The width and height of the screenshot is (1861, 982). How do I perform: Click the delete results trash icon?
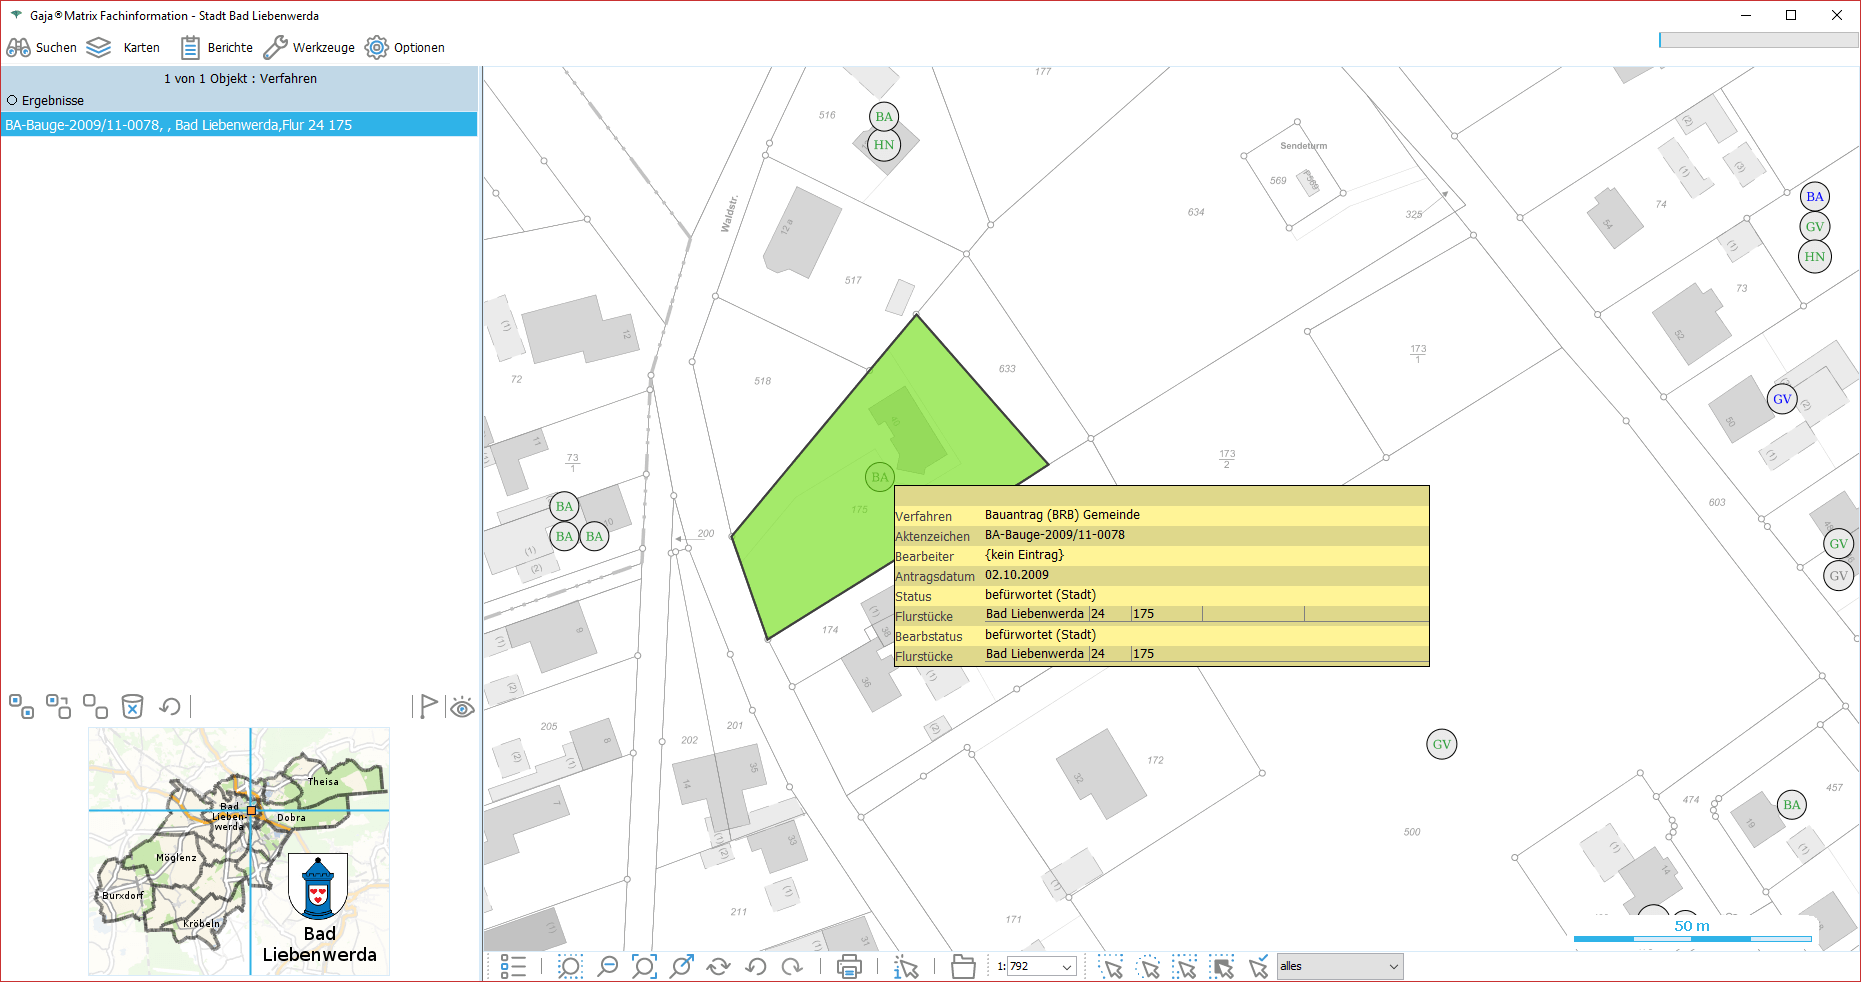[132, 707]
